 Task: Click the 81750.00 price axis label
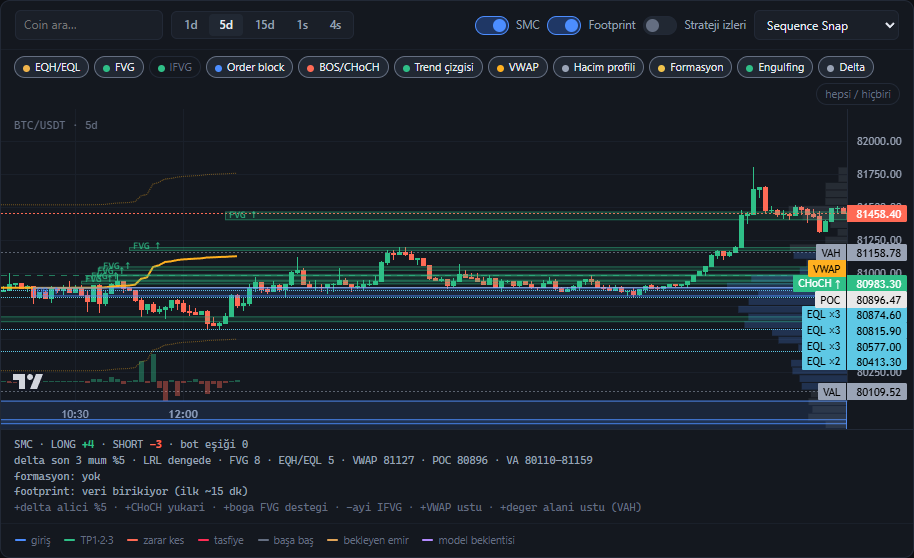point(878,174)
